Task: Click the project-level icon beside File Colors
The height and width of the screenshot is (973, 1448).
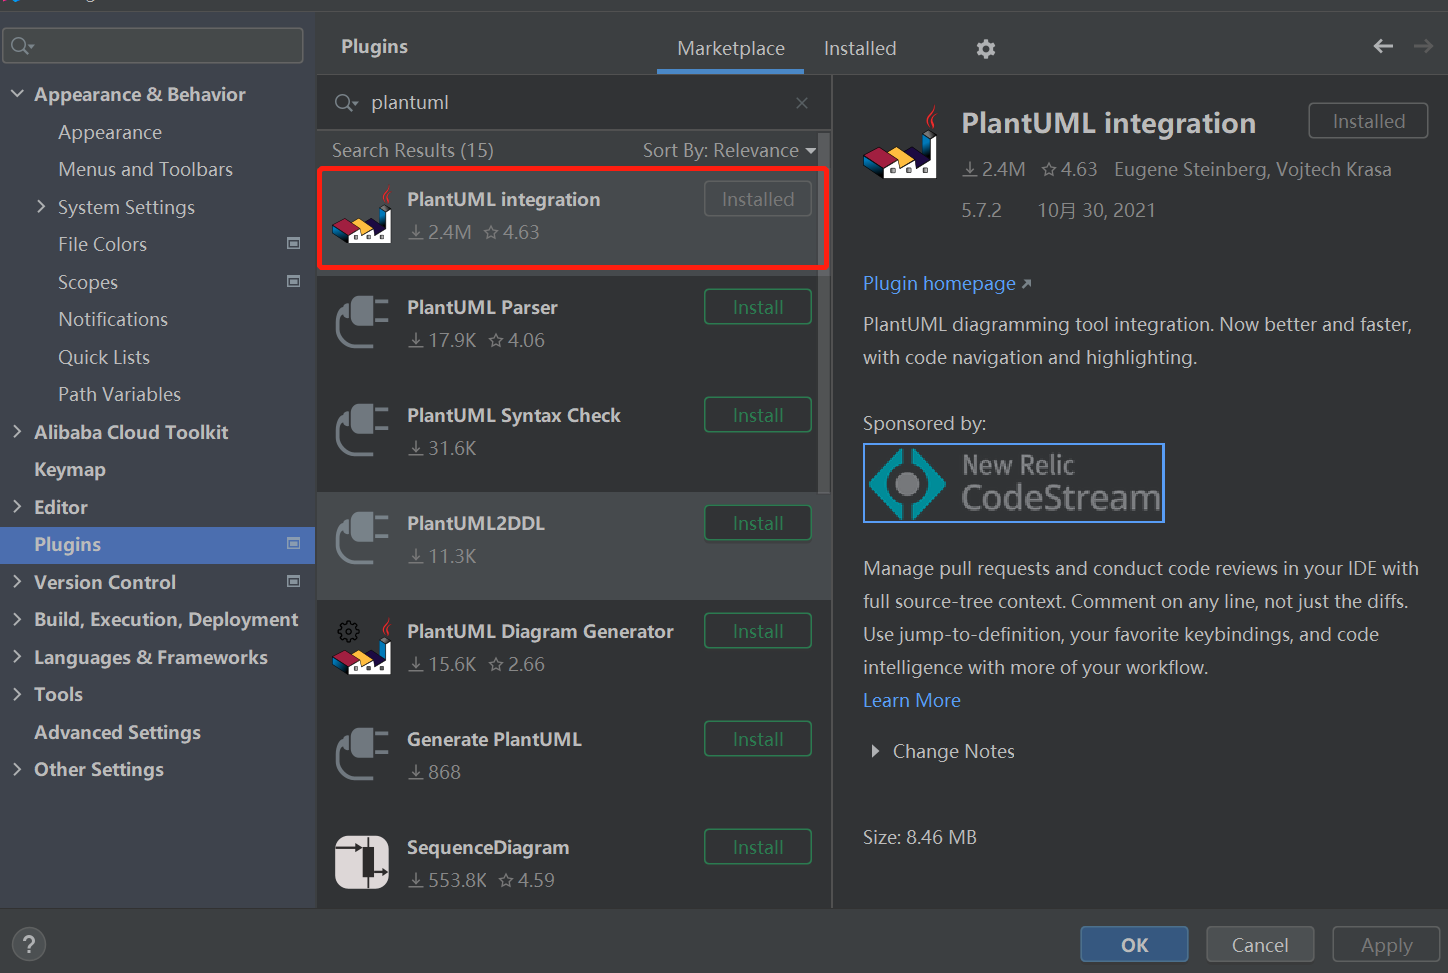Action: (x=294, y=243)
